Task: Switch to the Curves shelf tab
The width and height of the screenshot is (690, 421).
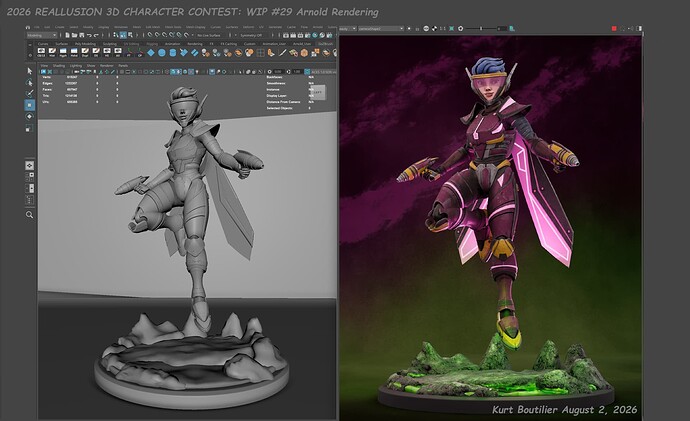Action: click(x=43, y=44)
